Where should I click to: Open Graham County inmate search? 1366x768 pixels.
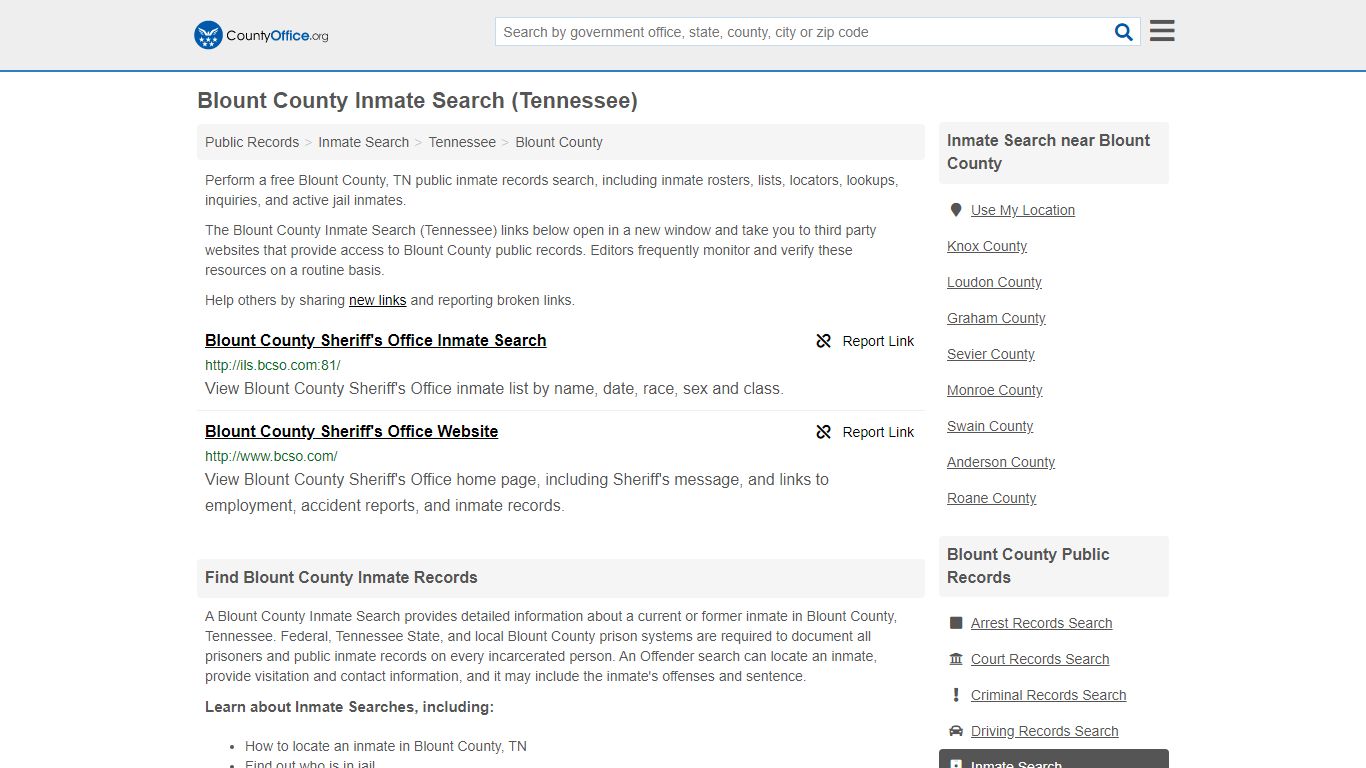996,318
